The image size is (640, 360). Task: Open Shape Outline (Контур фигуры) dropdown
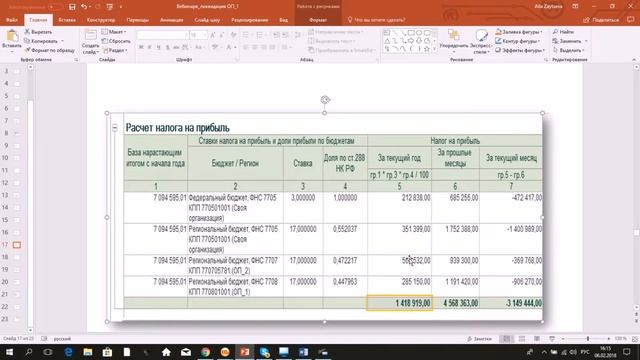coord(518,41)
